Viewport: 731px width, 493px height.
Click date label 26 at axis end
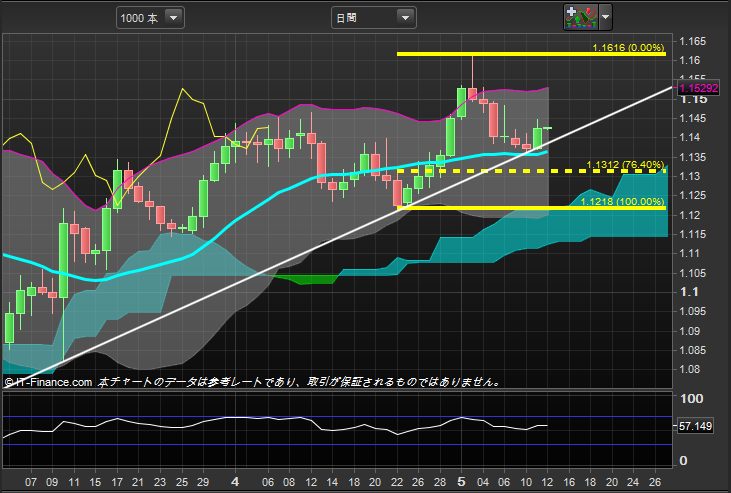pos(655,482)
